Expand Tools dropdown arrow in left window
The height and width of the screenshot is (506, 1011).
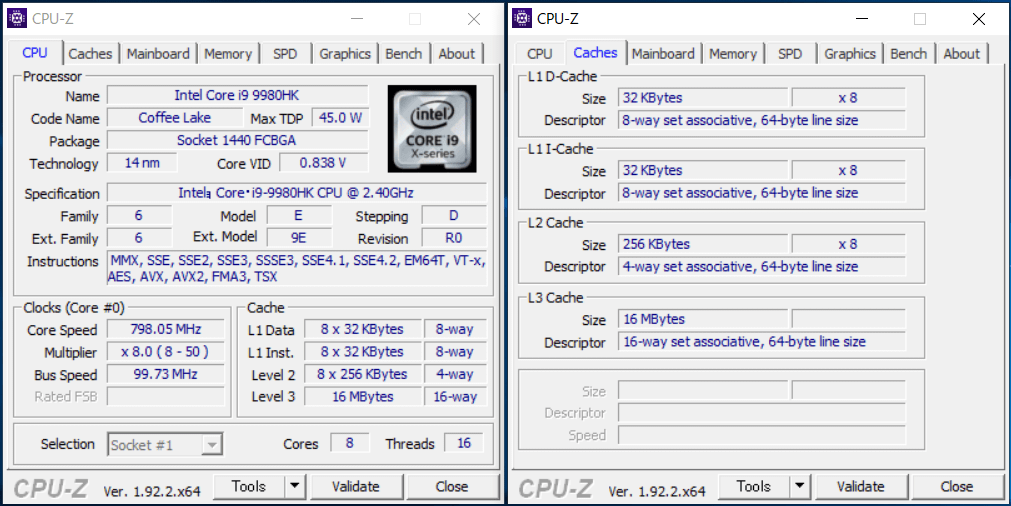(295, 487)
